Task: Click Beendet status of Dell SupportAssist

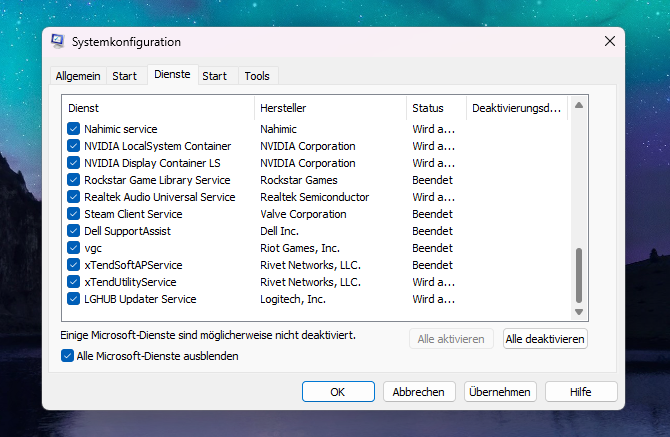Action: coord(432,231)
